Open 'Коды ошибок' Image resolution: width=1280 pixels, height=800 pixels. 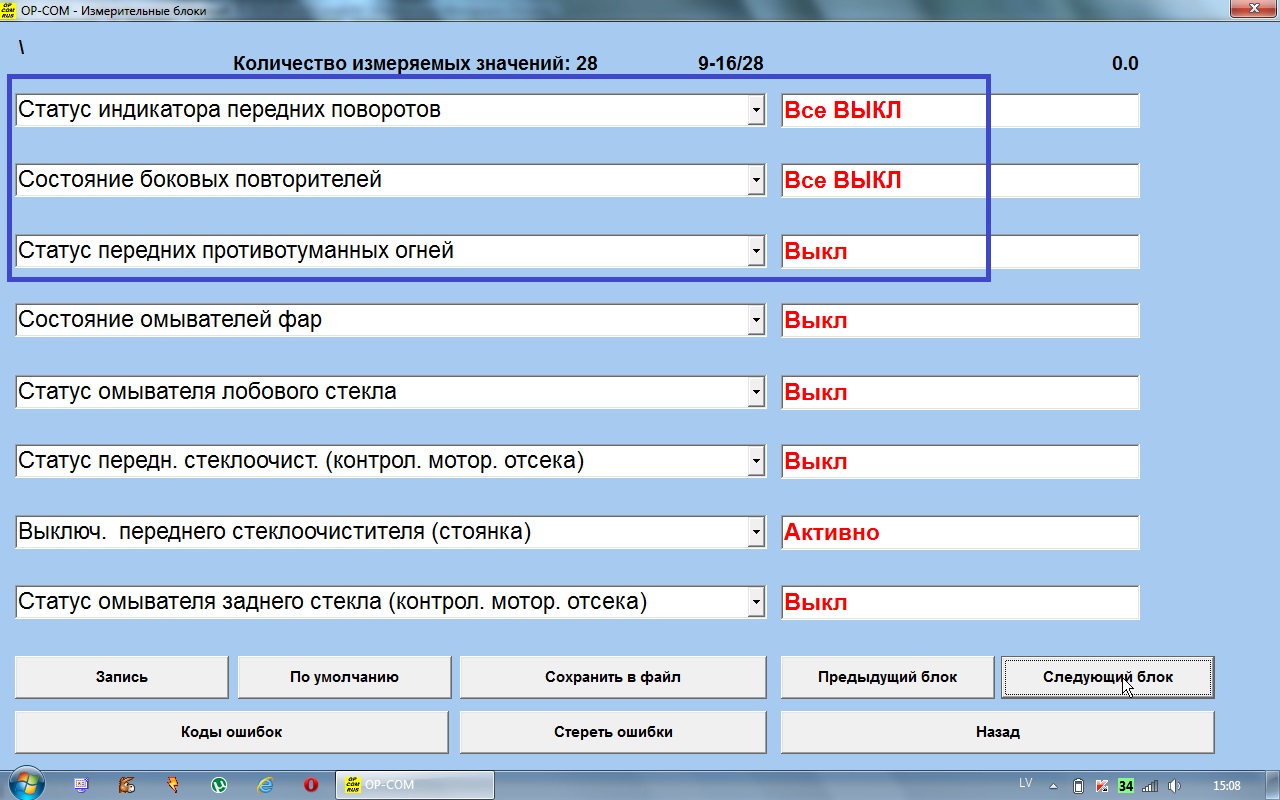tap(231, 732)
